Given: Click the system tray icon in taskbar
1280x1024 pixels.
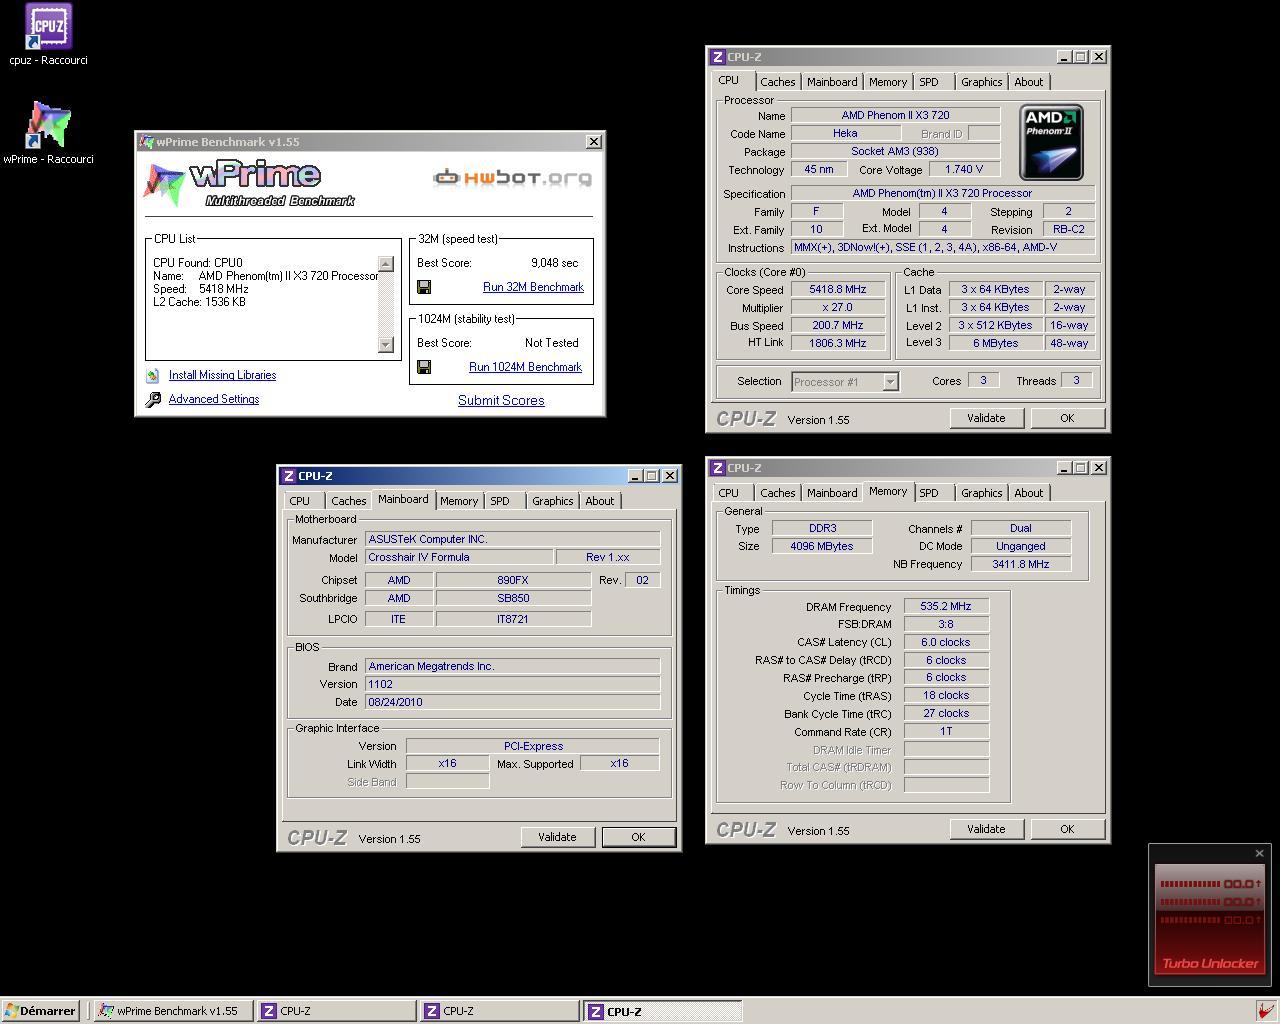Looking at the screenshot, I should coord(1264,1011).
